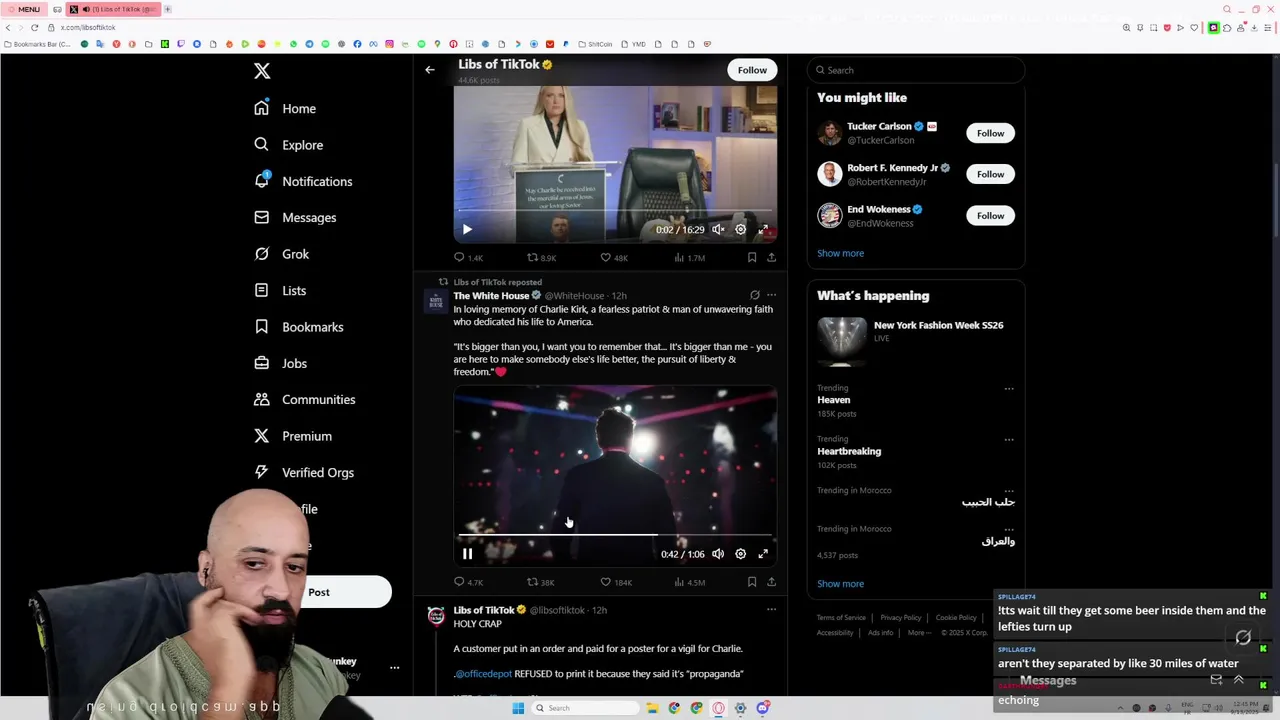Unmute the top video
Screen dimensions: 1280x720
coord(718,229)
